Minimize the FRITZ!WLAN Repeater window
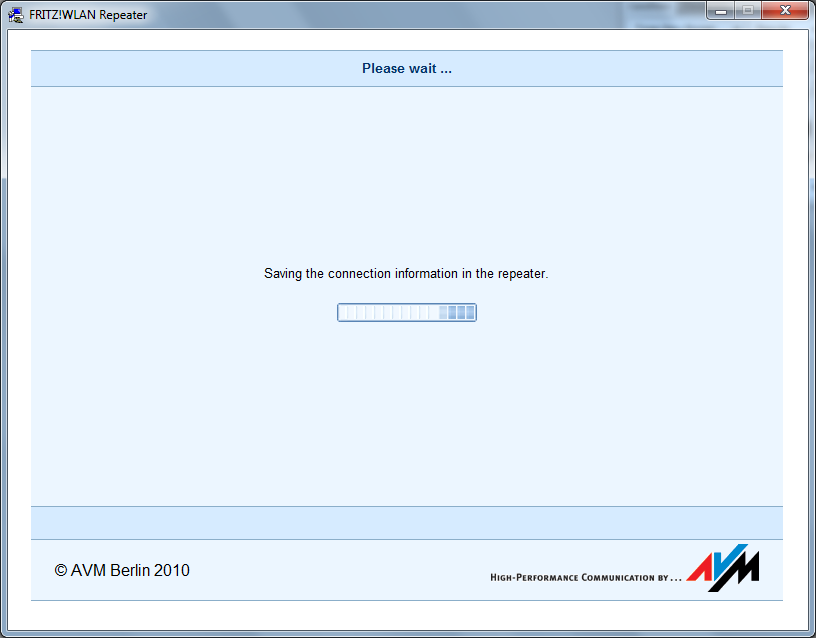The width and height of the screenshot is (816, 638). (723, 11)
